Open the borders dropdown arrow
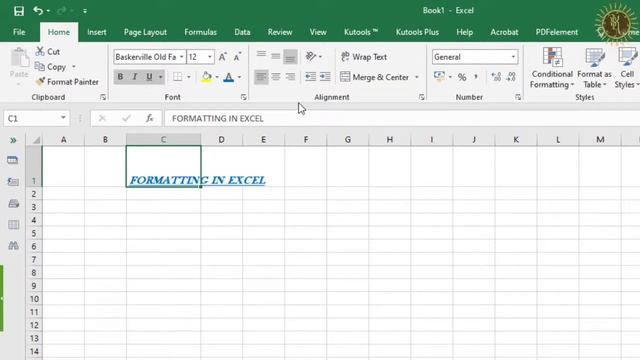 (189, 77)
